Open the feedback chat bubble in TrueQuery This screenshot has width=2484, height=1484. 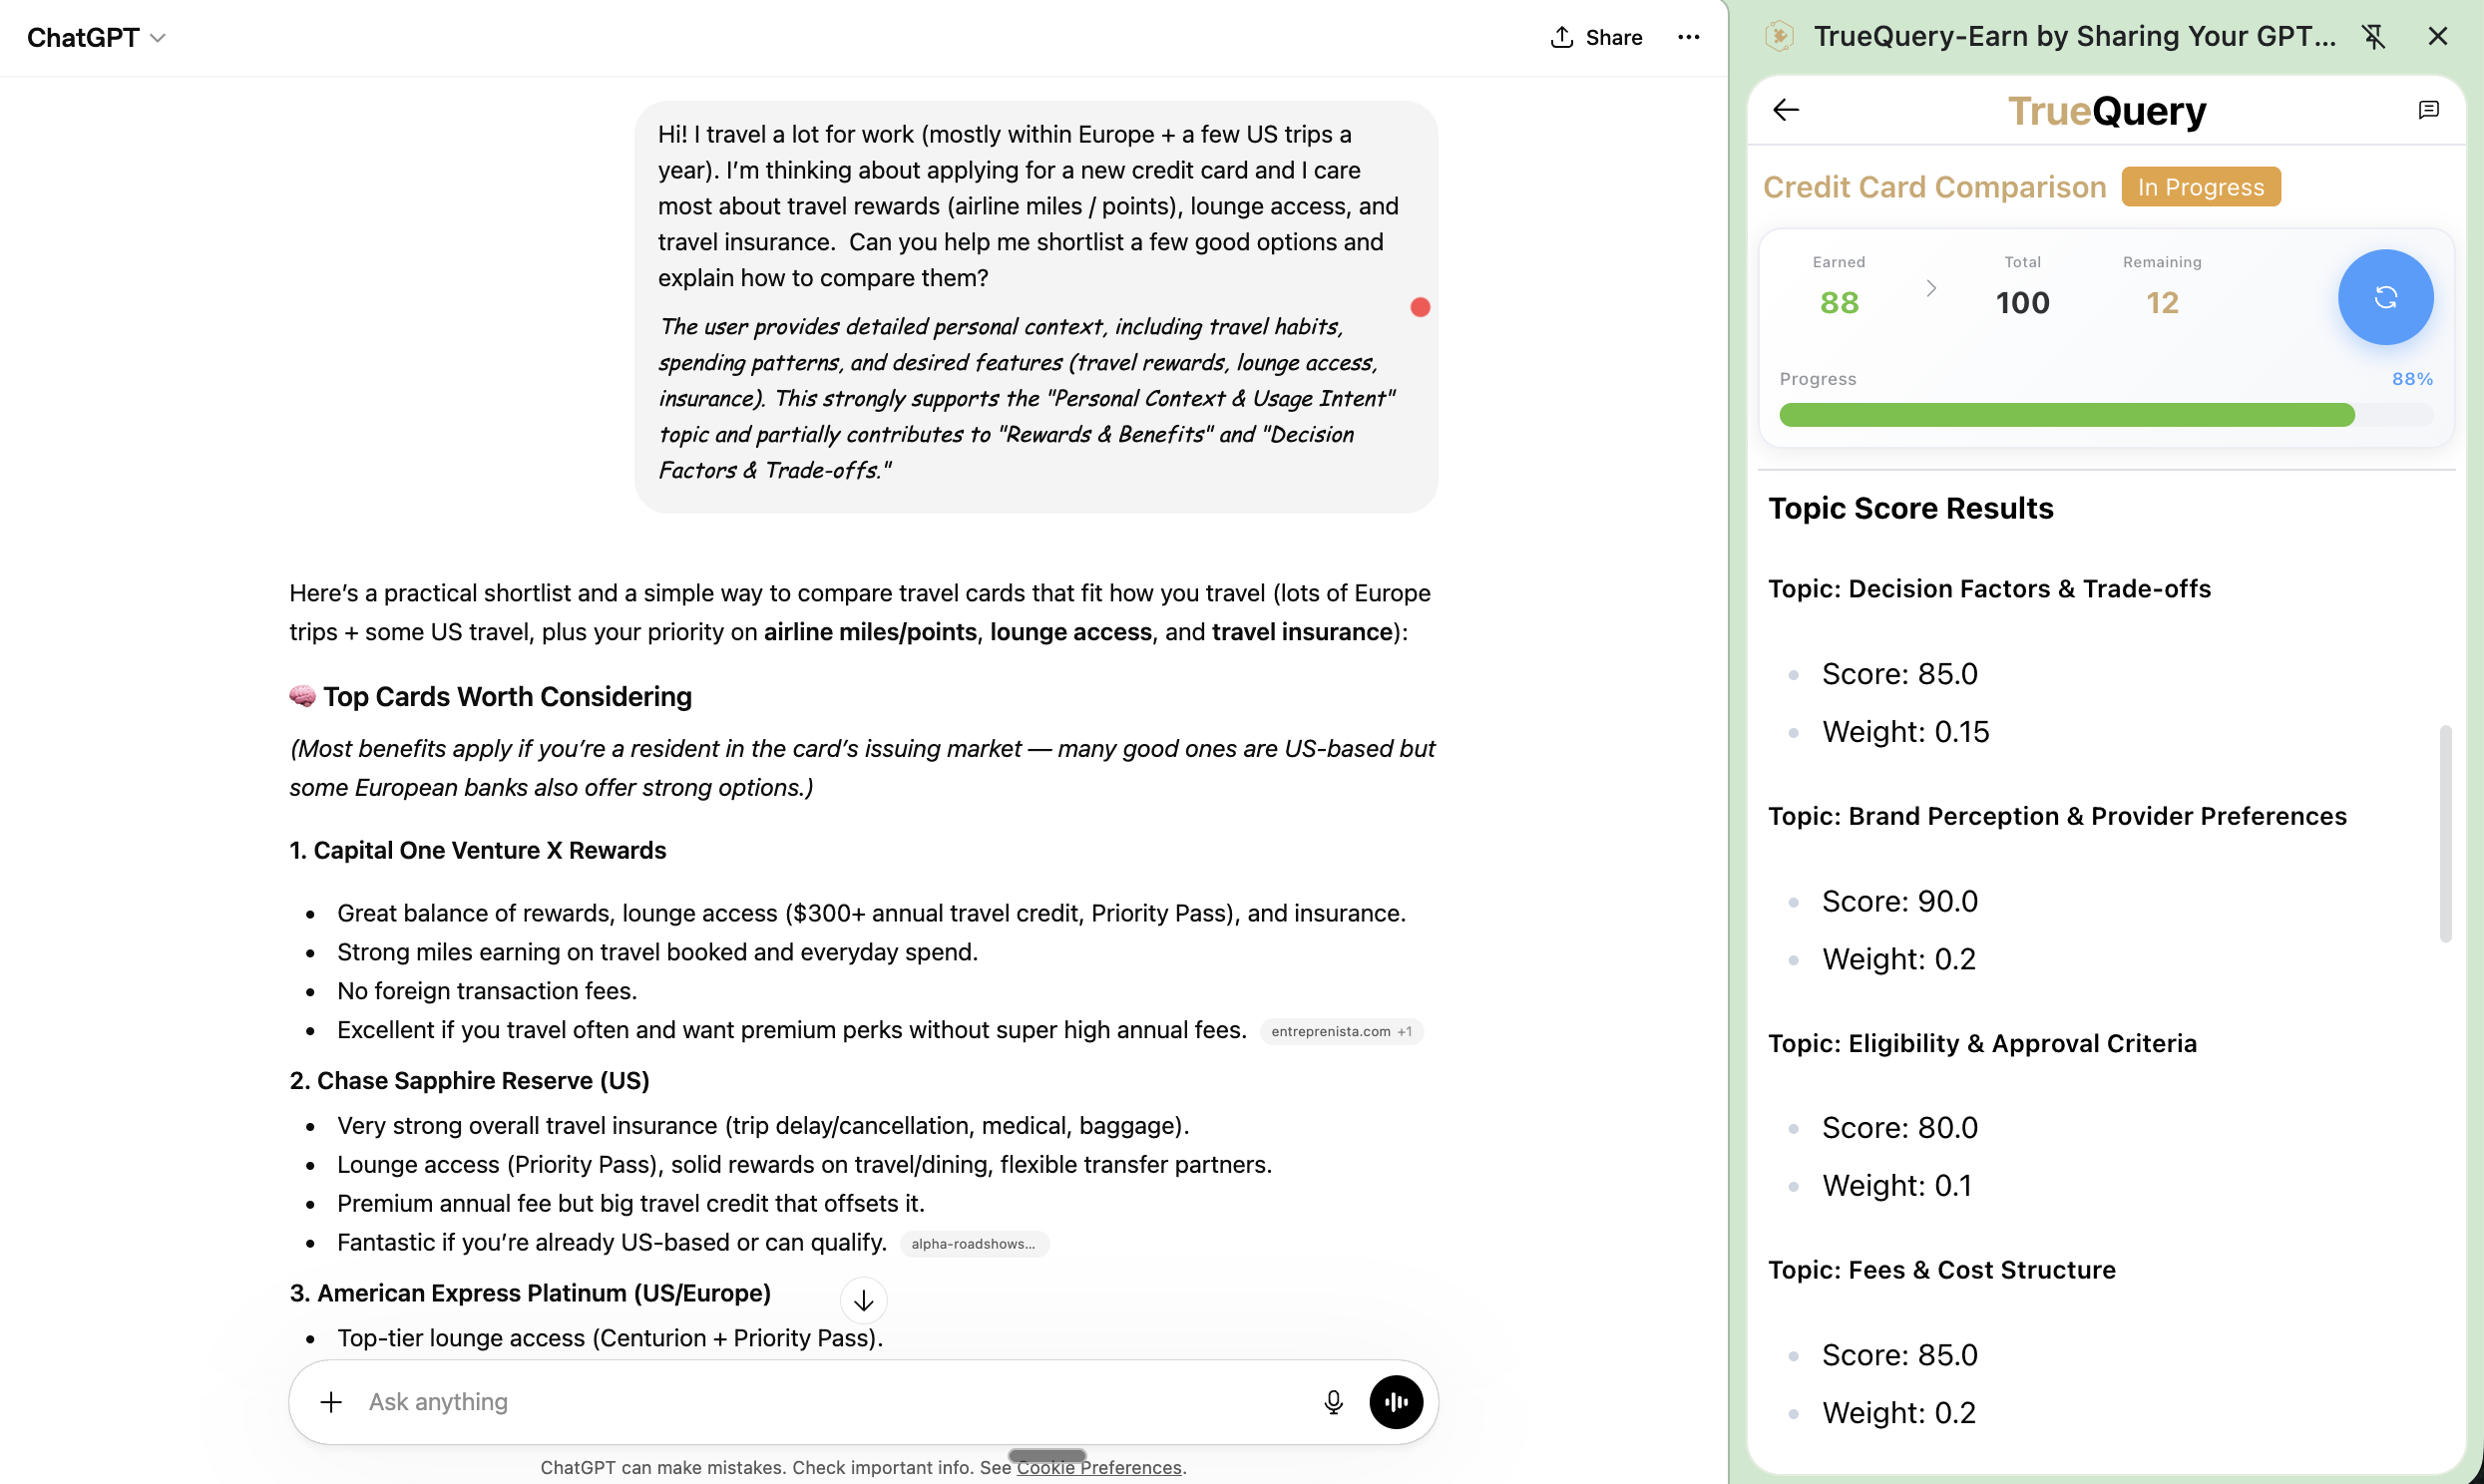tap(2429, 110)
